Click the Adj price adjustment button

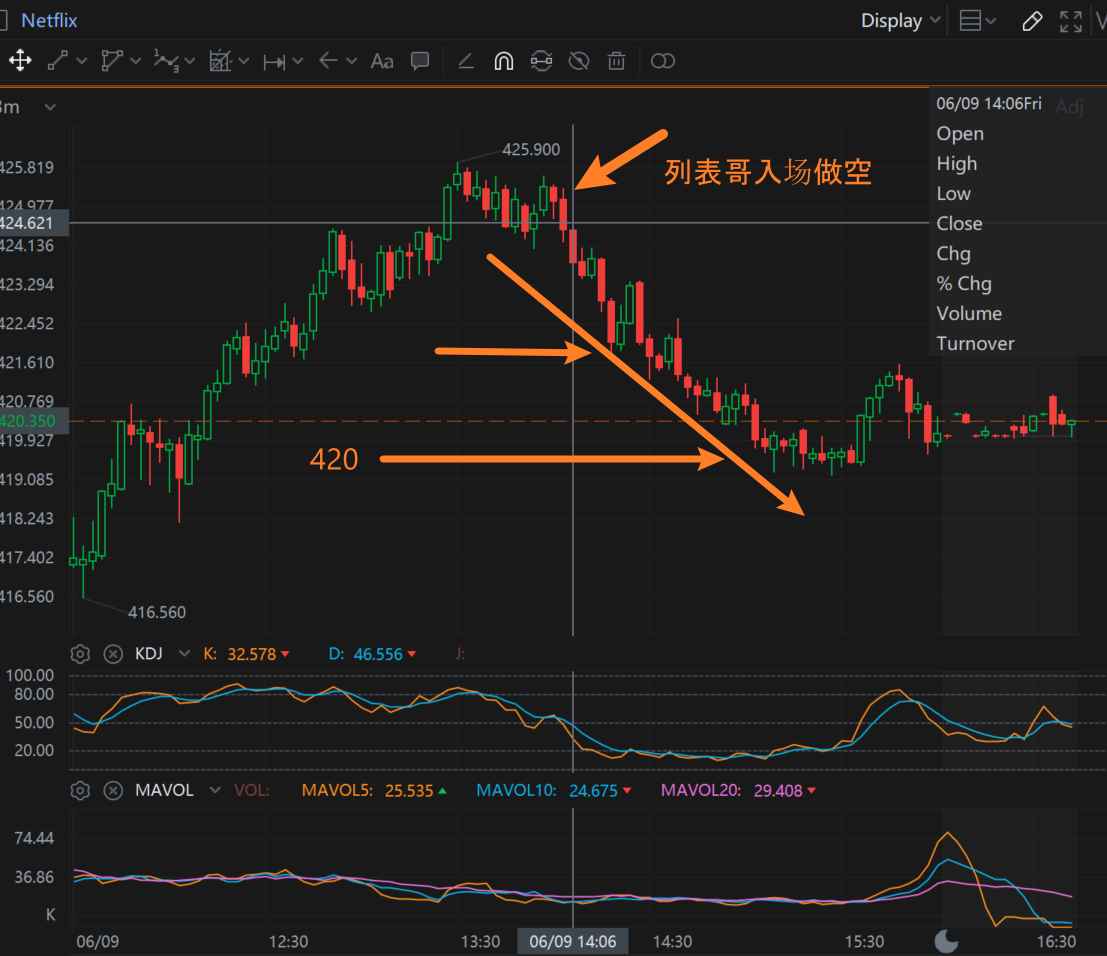(1069, 107)
